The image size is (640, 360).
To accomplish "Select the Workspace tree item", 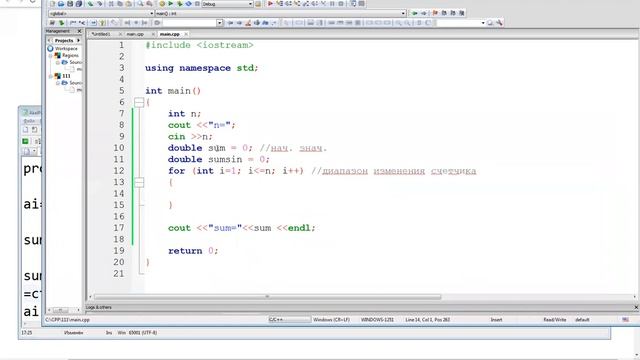I will [x=66, y=49].
